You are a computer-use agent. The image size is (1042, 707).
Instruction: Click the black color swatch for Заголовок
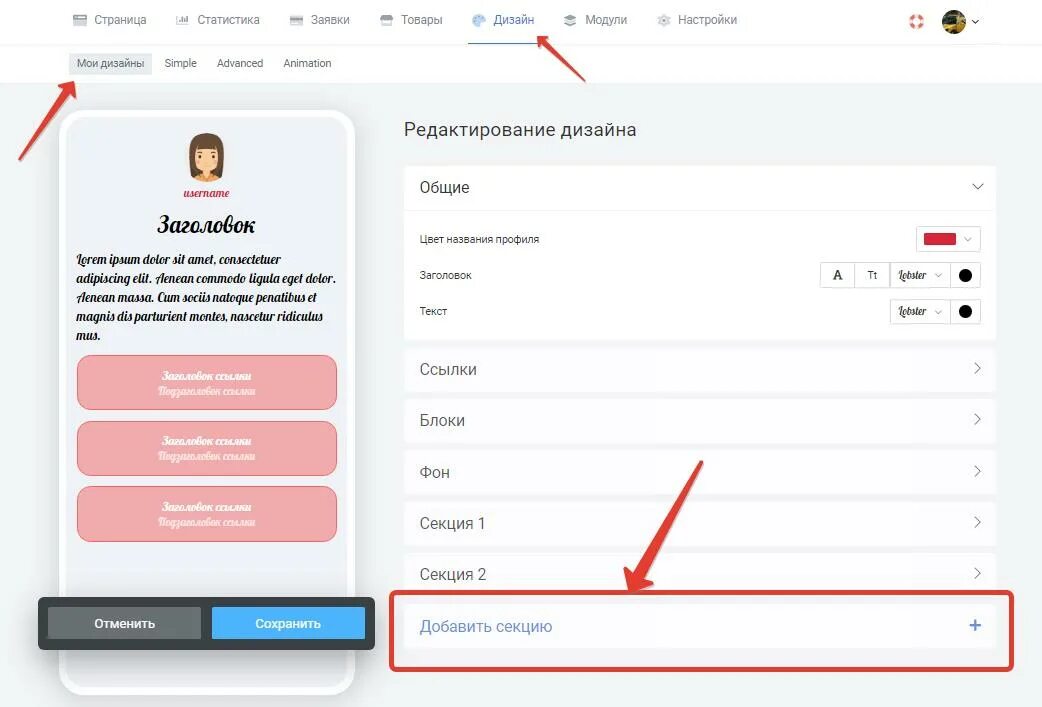(x=966, y=275)
